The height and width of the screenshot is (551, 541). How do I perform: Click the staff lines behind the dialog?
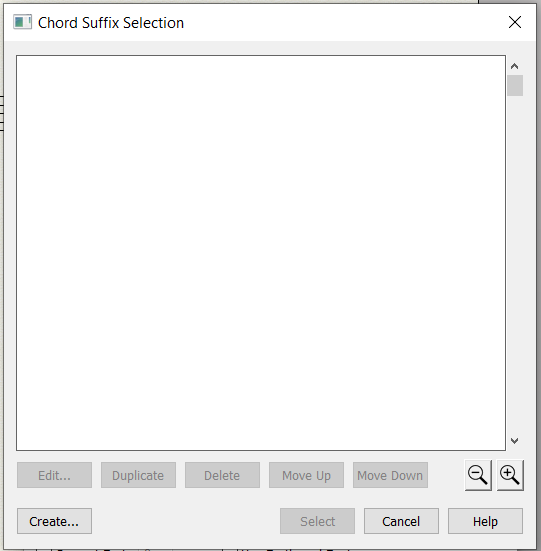[x=1, y=113]
